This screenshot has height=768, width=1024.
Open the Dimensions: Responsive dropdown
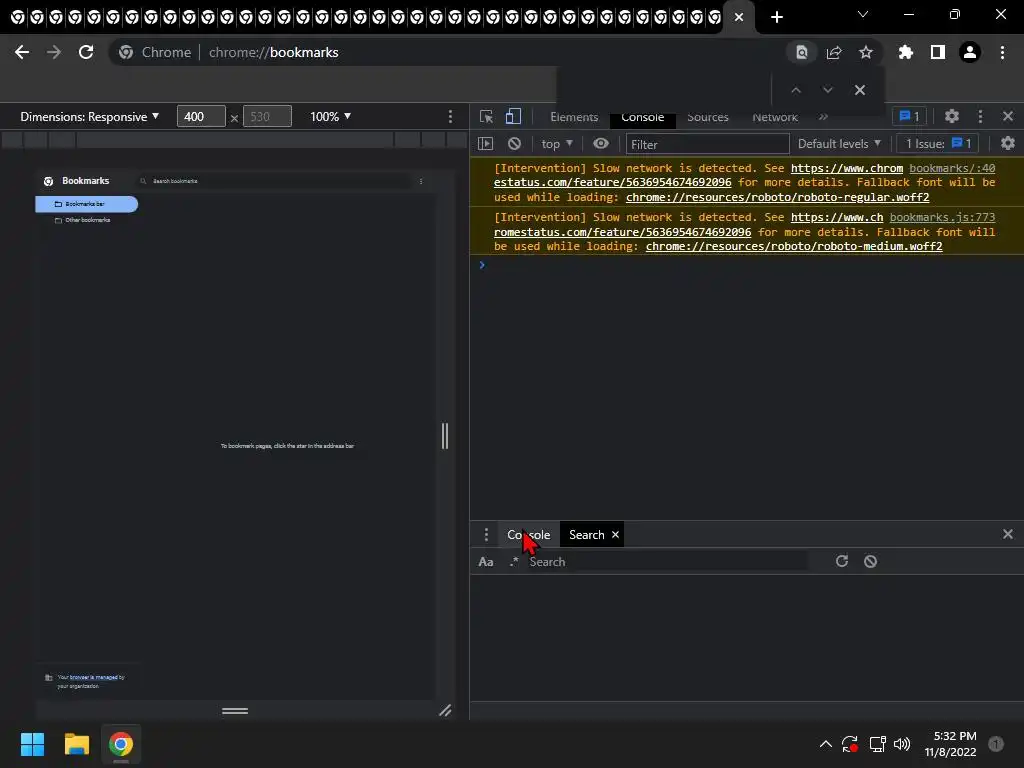(x=89, y=117)
